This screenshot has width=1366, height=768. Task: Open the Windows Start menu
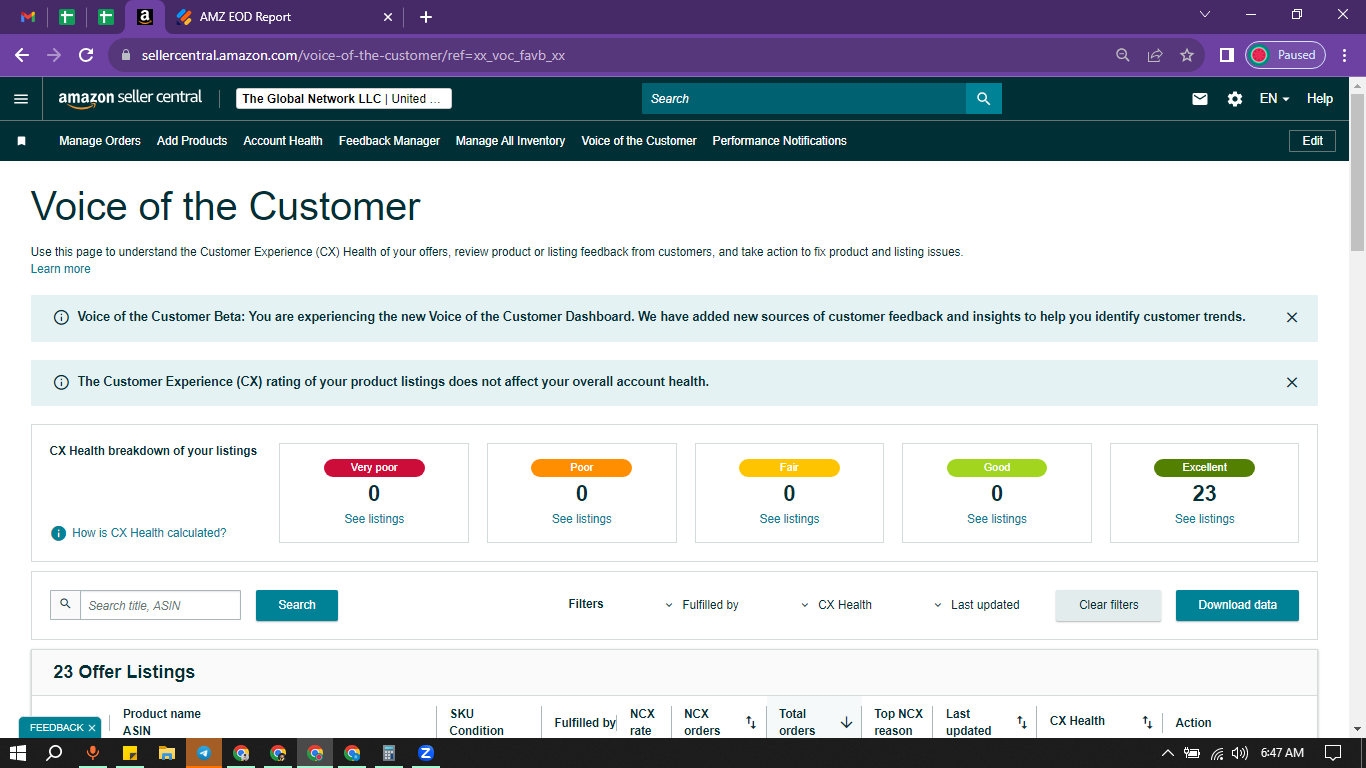[x=18, y=753]
